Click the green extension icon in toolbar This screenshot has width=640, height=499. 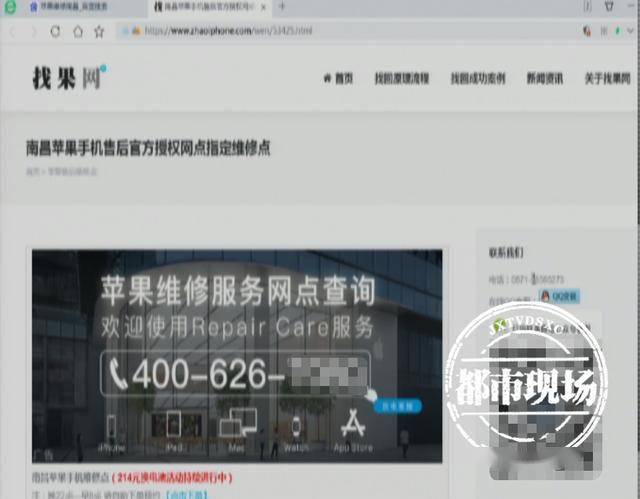618,31
